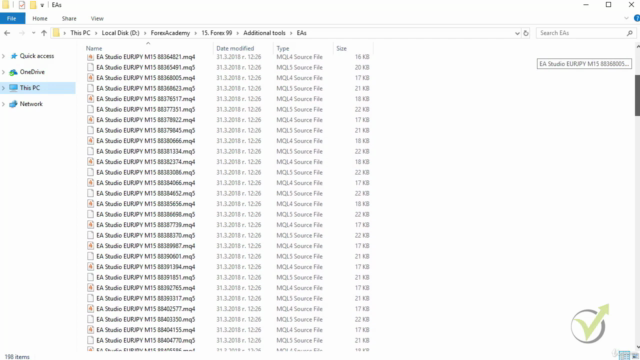Screen dimensions: 640x360
Task: Click the icon of file 88402577.mq4
Action: pos(90,309)
